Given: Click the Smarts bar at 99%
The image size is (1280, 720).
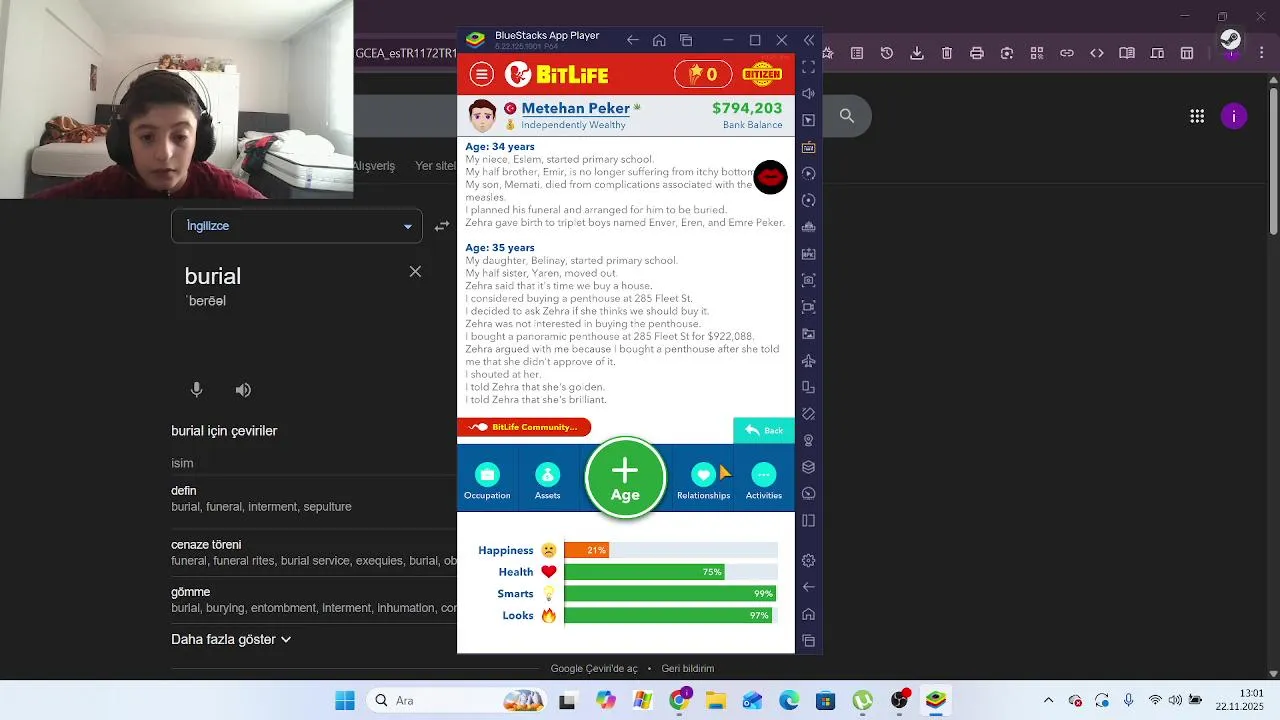Looking at the screenshot, I should click(x=671, y=594).
